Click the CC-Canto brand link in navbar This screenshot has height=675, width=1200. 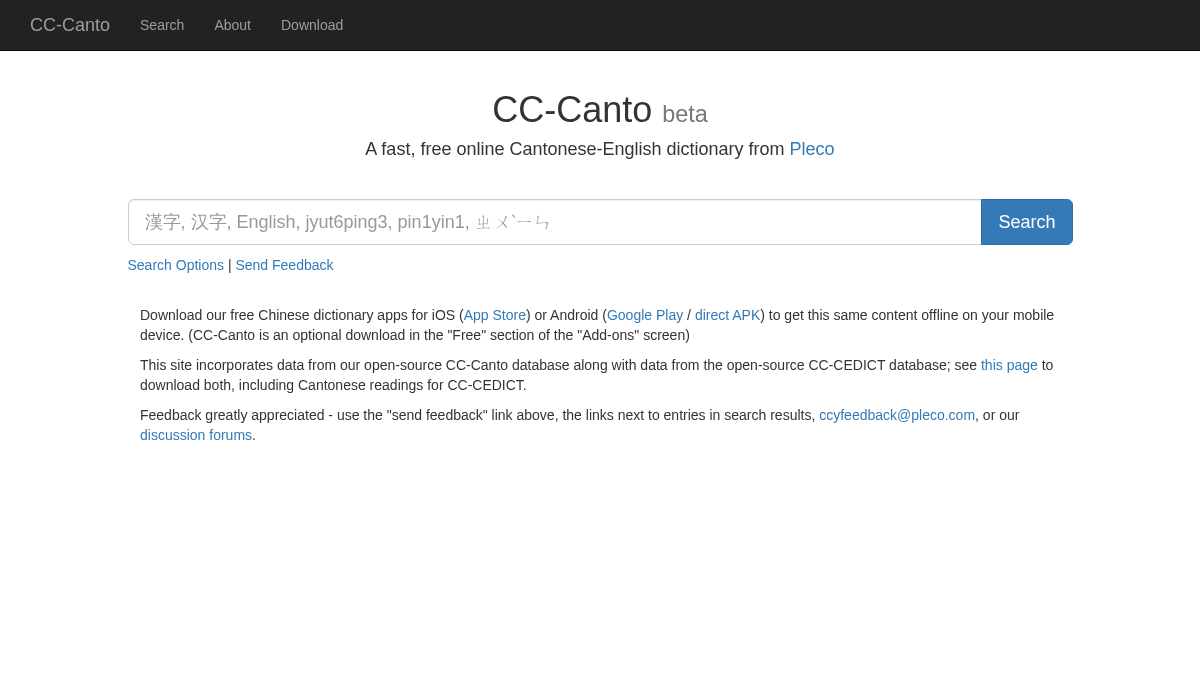pyautogui.click(x=70, y=25)
